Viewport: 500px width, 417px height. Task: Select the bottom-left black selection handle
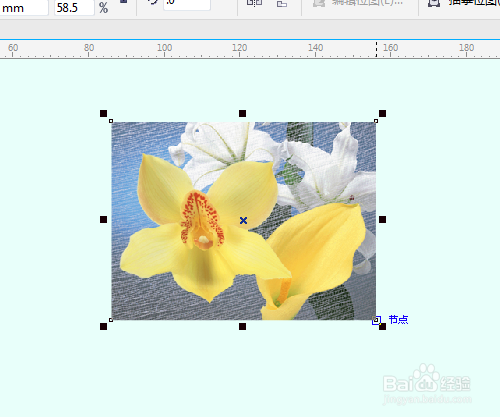click(x=103, y=326)
